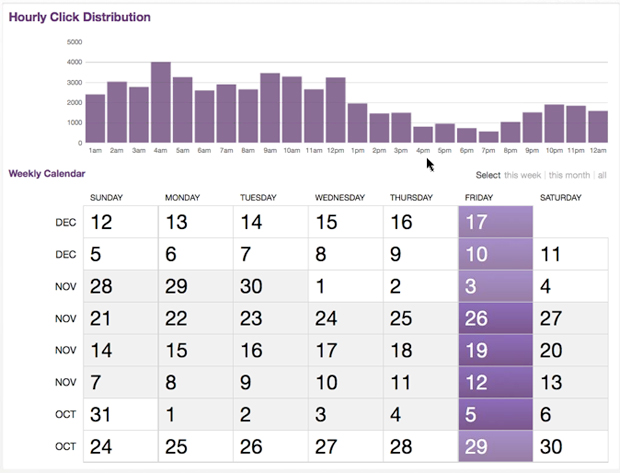
Task: Click Sunday December 12 in the calendar
Action: (120, 222)
